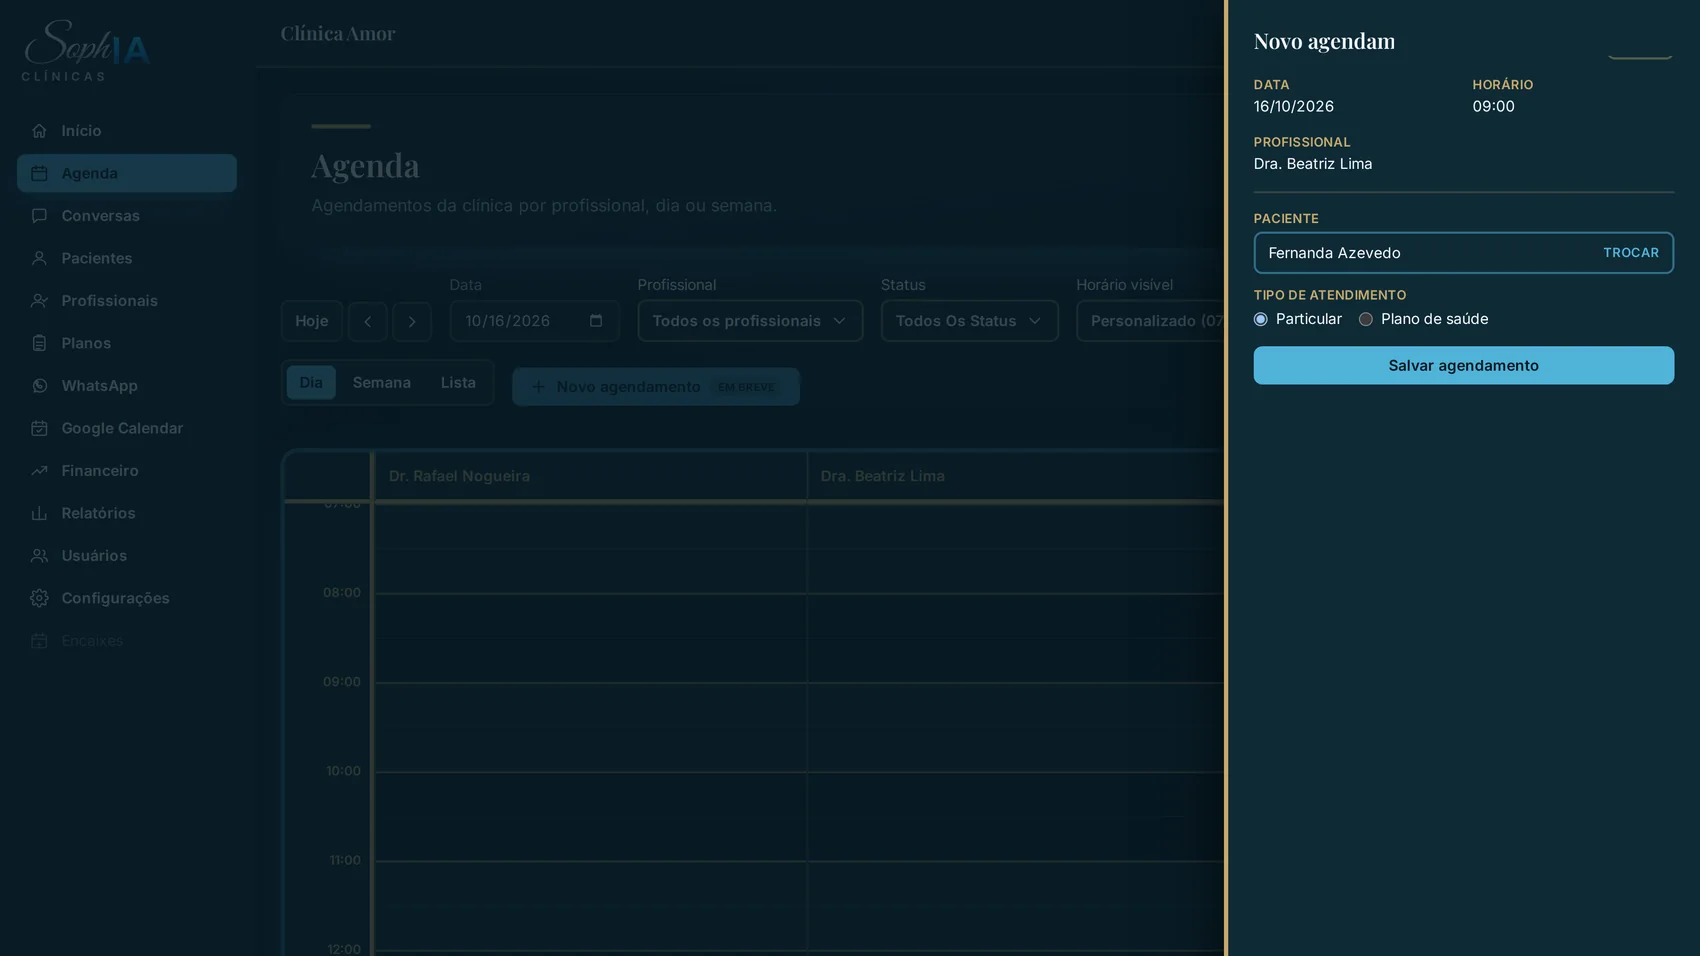Select the Plano de saúde radio option
The image size is (1700, 956).
tap(1366, 319)
